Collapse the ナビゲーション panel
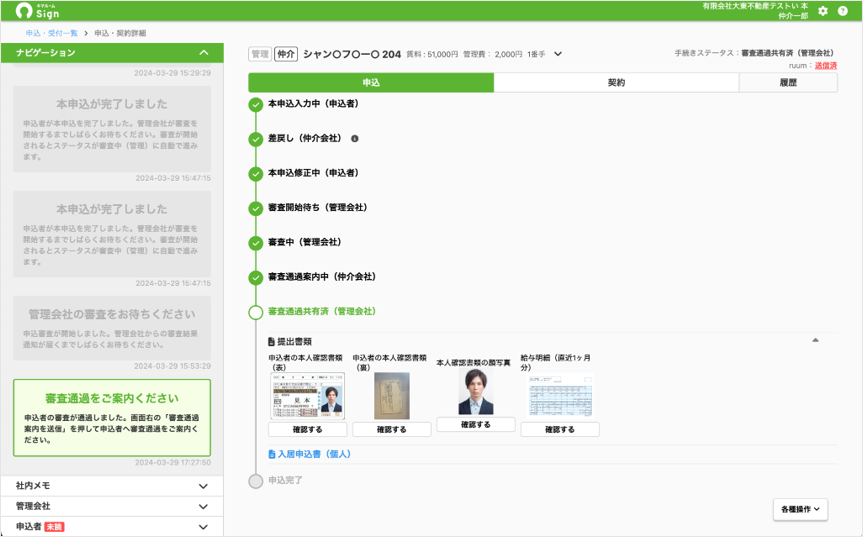This screenshot has height=537, width=863. tap(204, 53)
